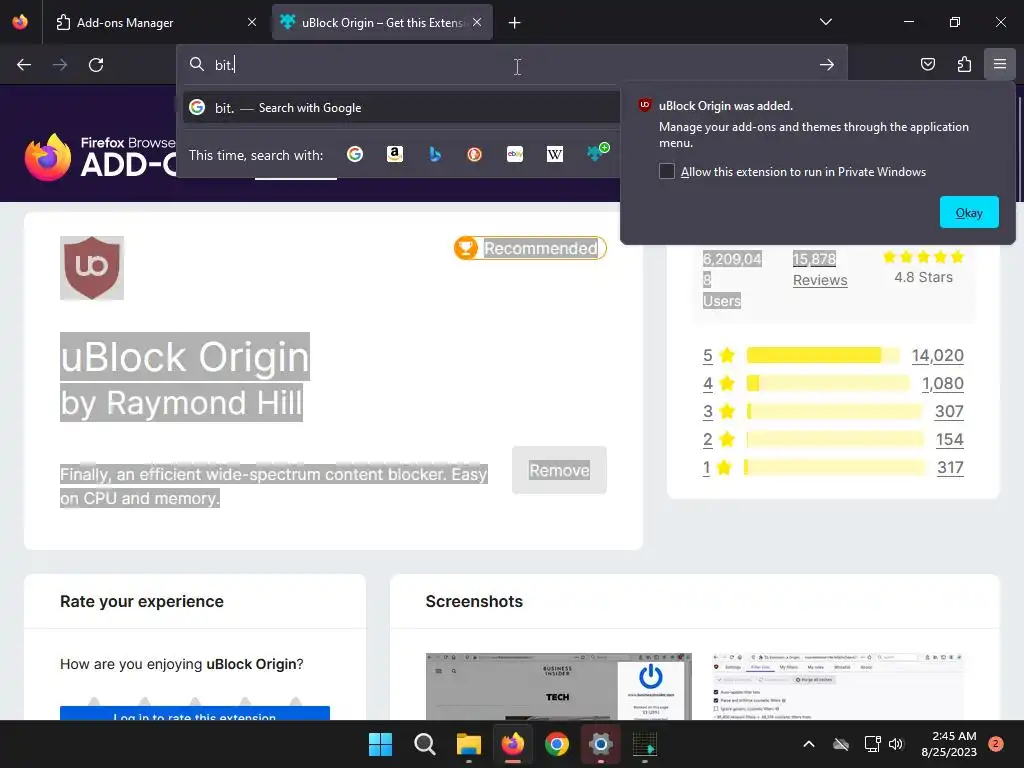Switch to Firefox in the taskbar

point(513,744)
